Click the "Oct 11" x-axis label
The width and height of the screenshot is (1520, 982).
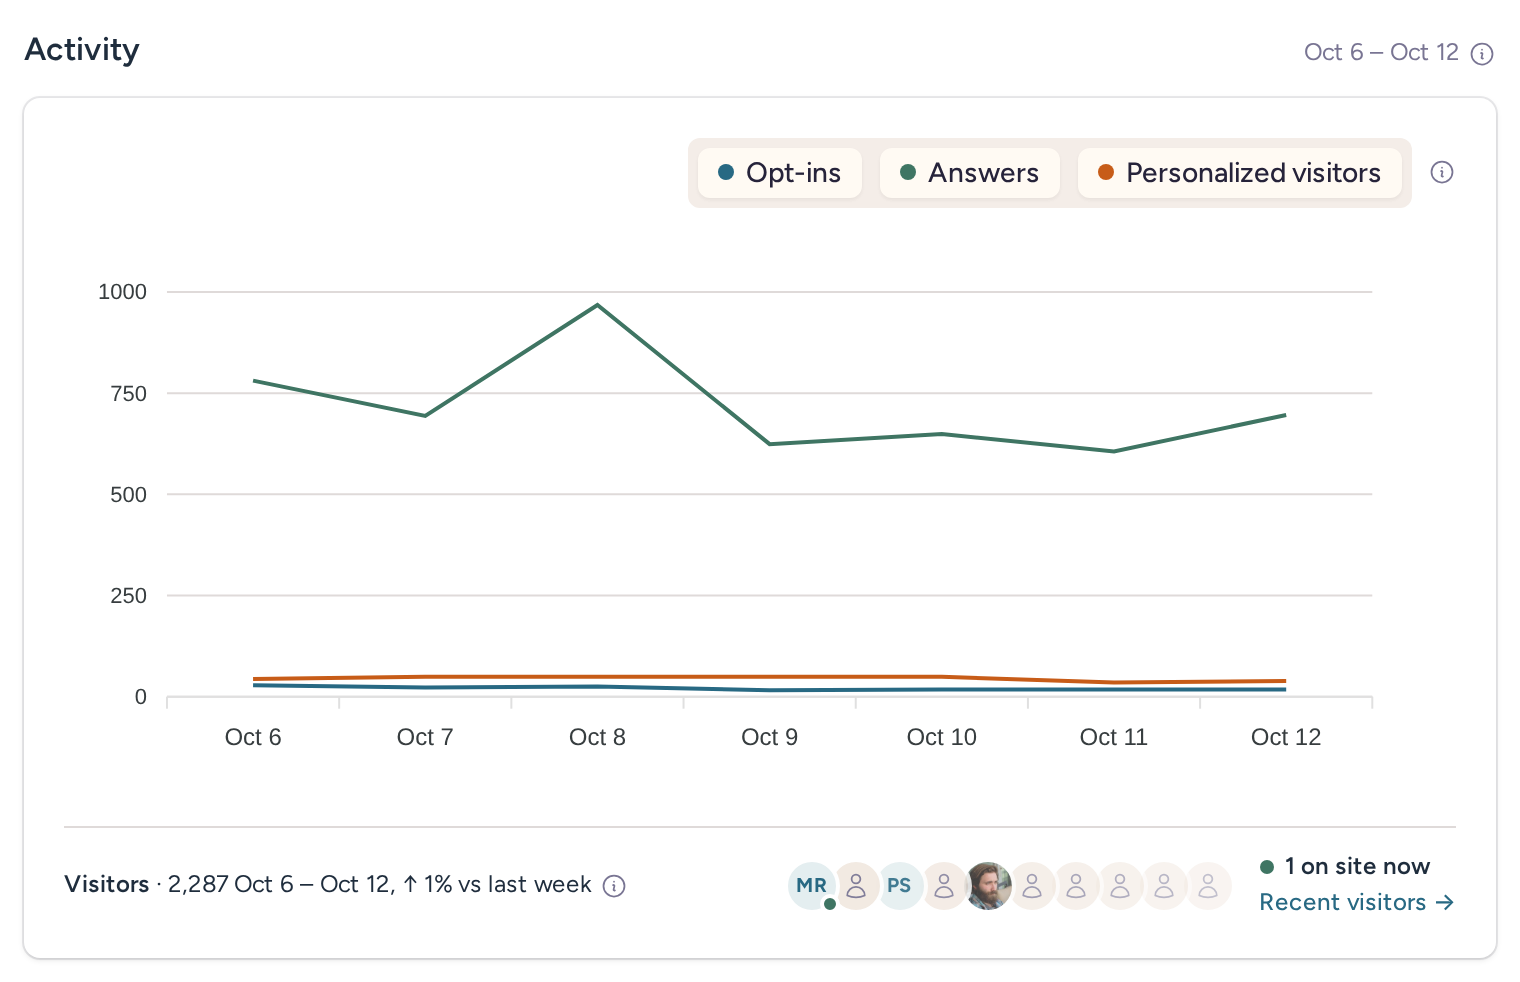1113,737
